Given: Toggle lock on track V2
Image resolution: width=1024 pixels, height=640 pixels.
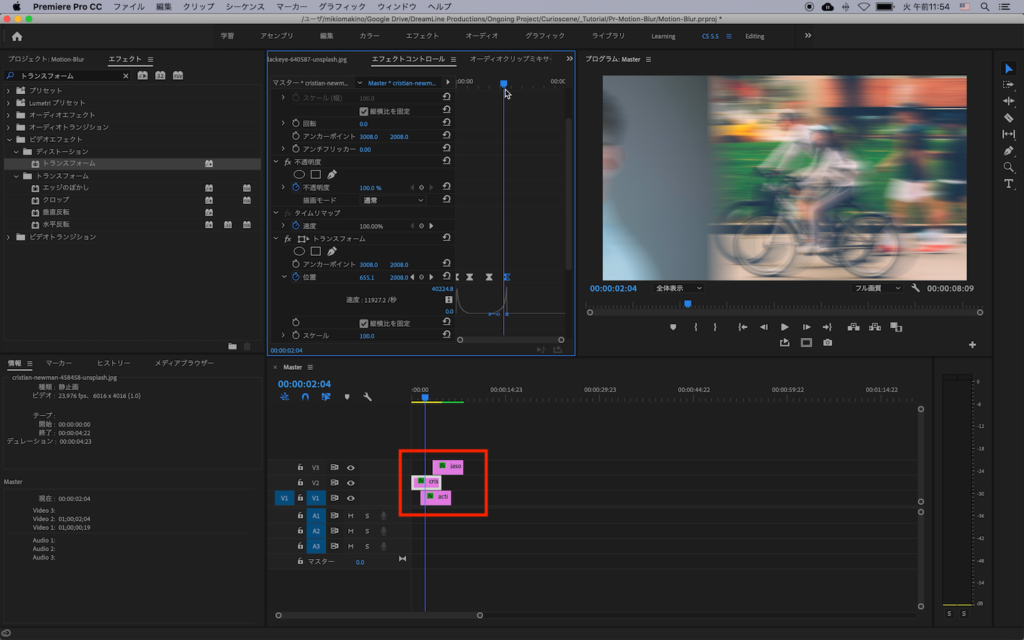Looking at the screenshot, I should tap(300, 482).
